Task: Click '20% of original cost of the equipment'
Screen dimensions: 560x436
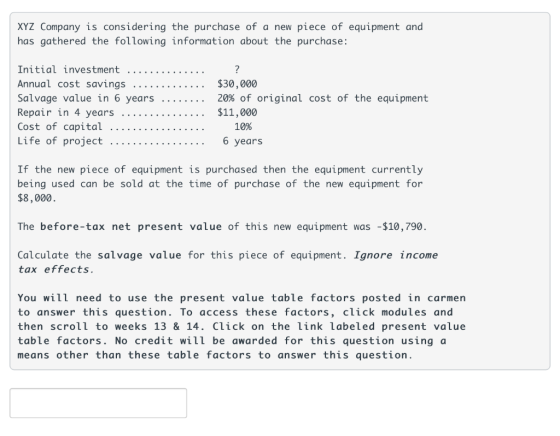Action: click(x=323, y=98)
